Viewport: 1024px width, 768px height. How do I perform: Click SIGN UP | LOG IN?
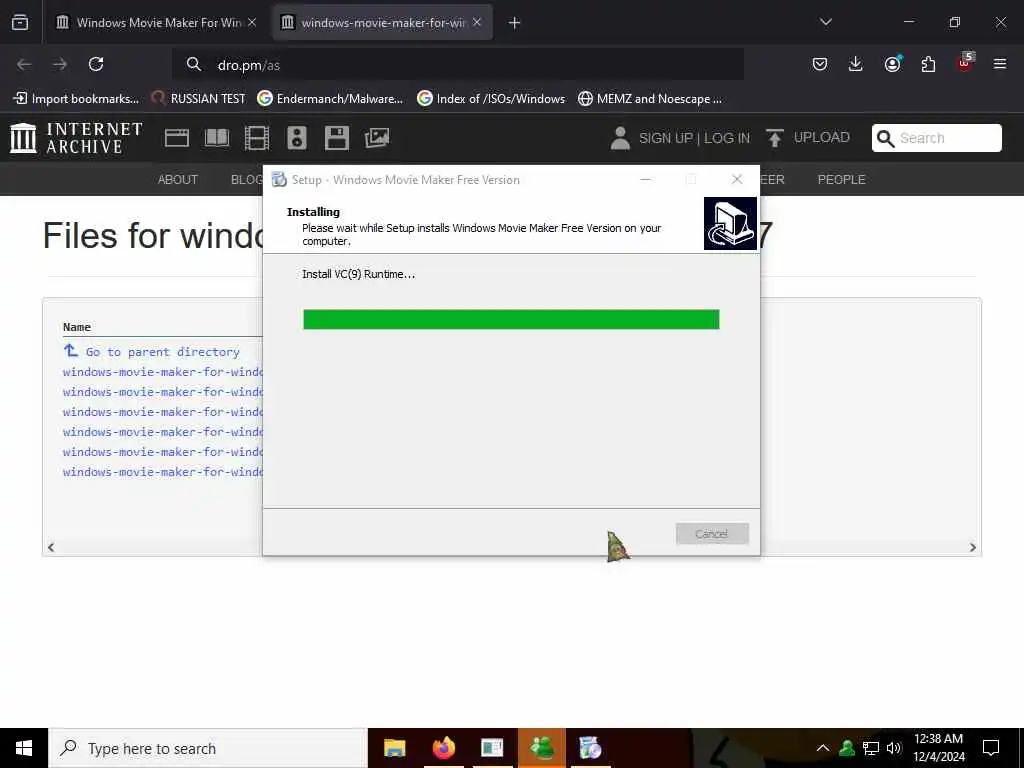pyautogui.click(x=680, y=138)
